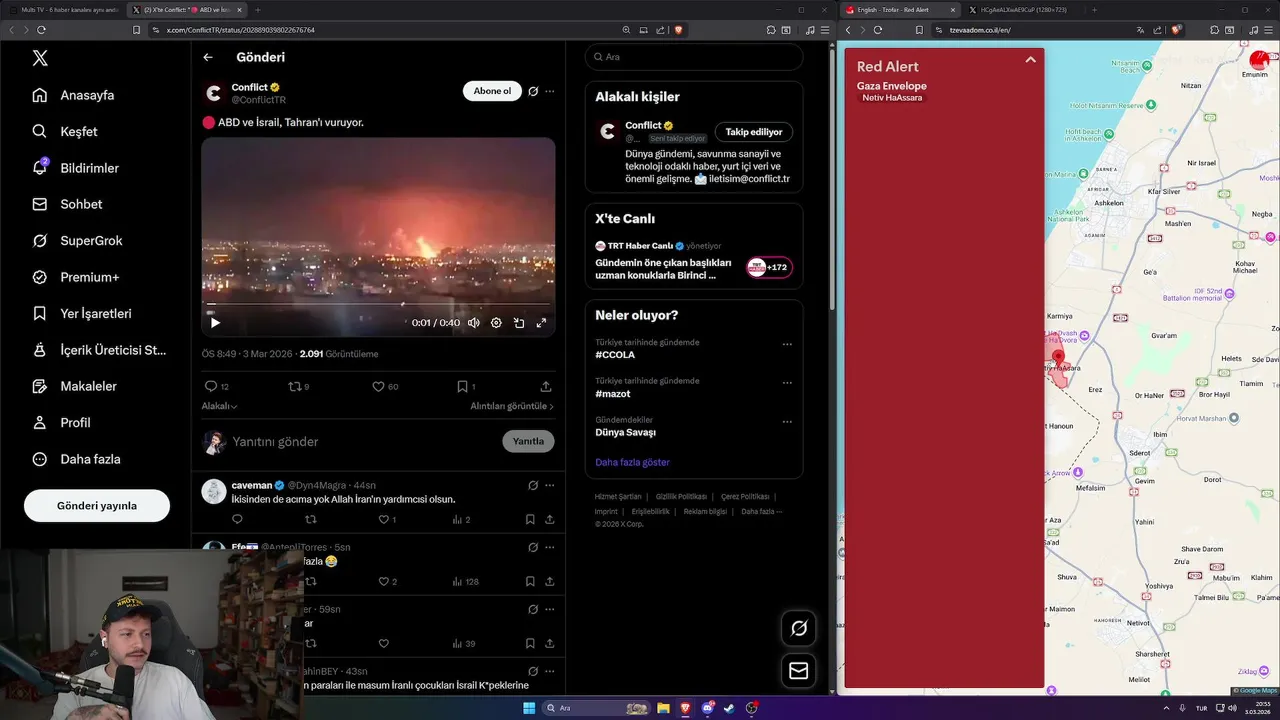Click Brave shield icon in X window
Screen dimensions: 1280x720
pyautogui.click(x=679, y=30)
